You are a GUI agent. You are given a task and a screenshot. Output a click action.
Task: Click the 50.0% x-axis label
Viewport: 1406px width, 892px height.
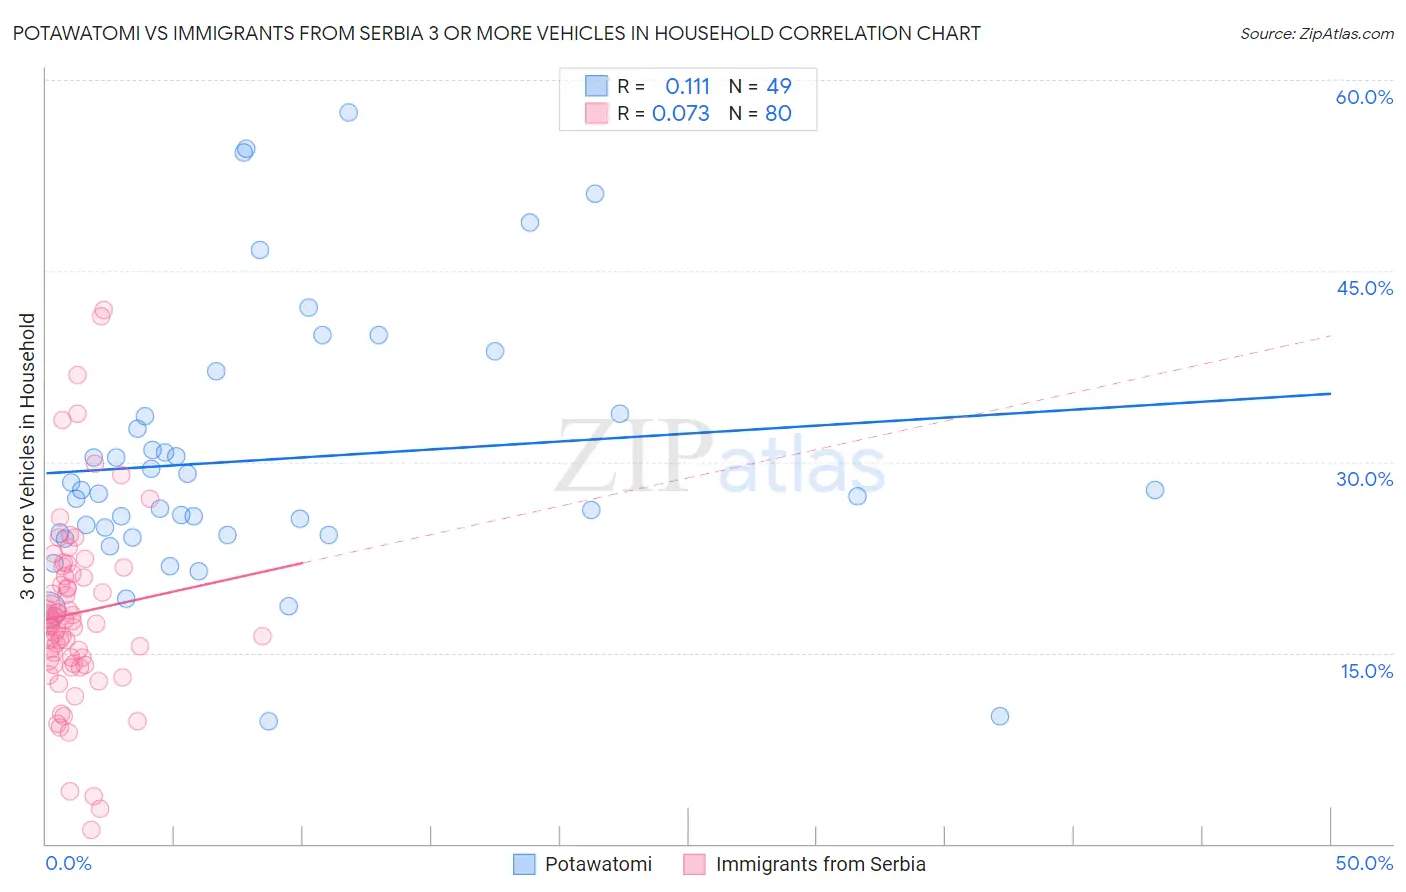coord(1364,863)
